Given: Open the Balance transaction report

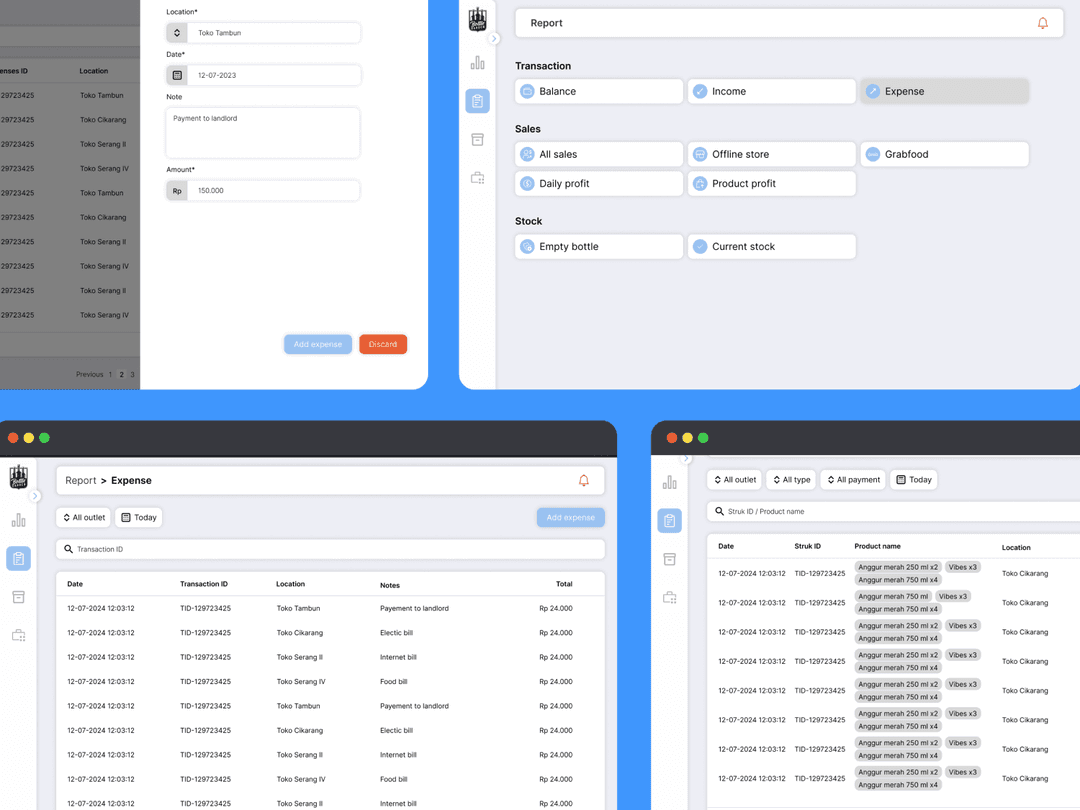Looking at the screenshot, I should point(599,91).
